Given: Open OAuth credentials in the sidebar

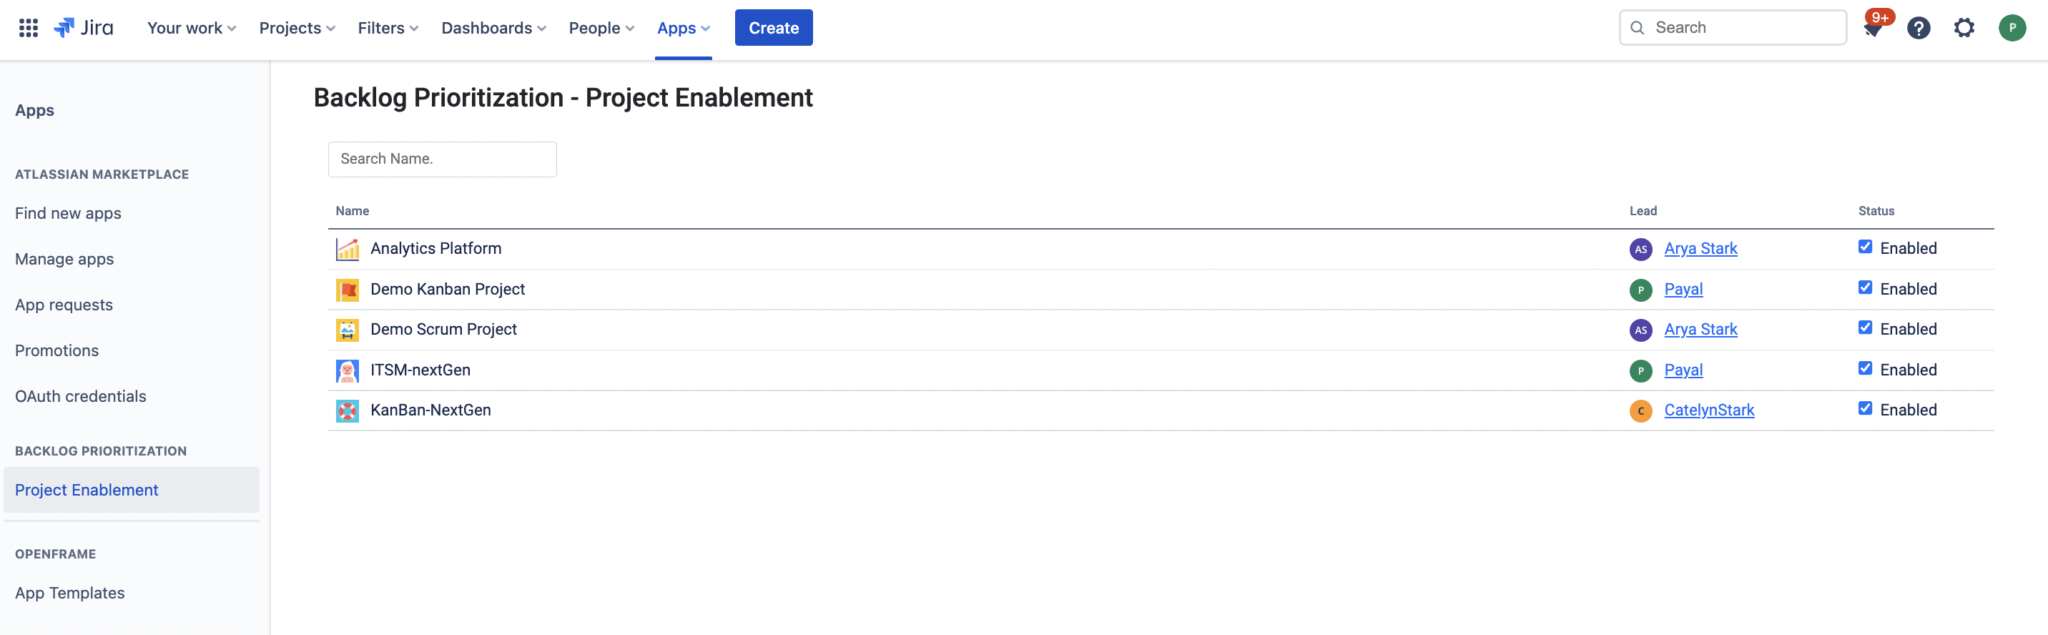Looking at the screenshot, I should tap(80, 396).
